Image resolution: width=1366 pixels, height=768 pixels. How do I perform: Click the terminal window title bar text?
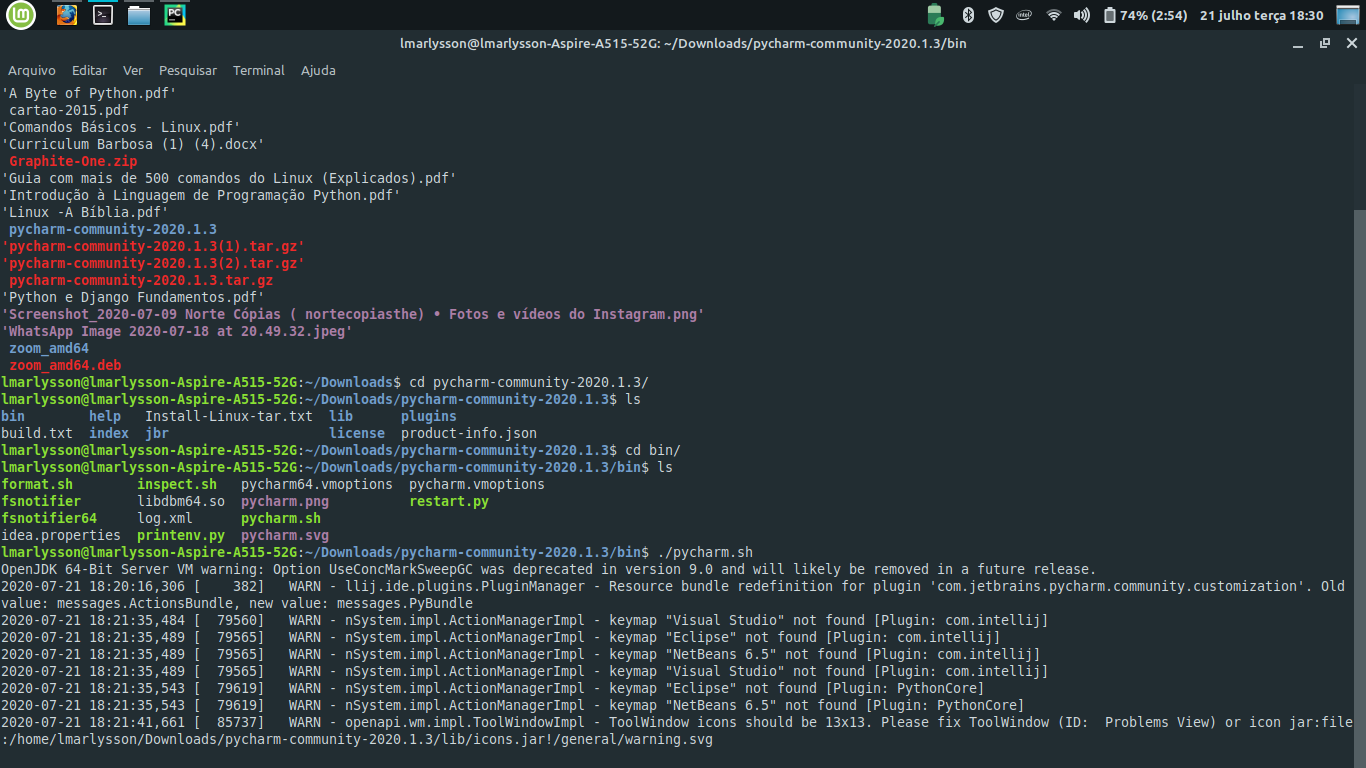pos(683,43)
